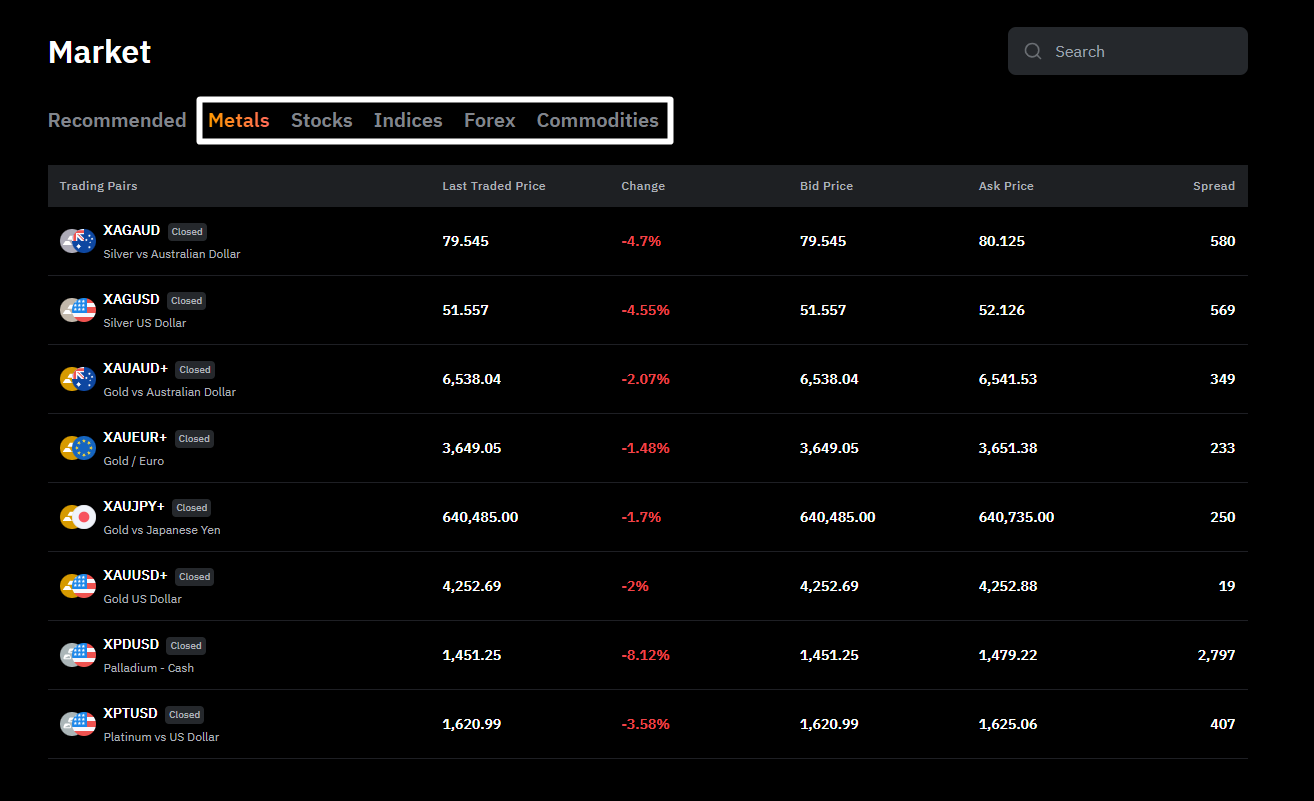Viewport: 1314px width, 801px height.
Task: Click the XAUUSD+ pair flag icon
Action: click(77, 586)
